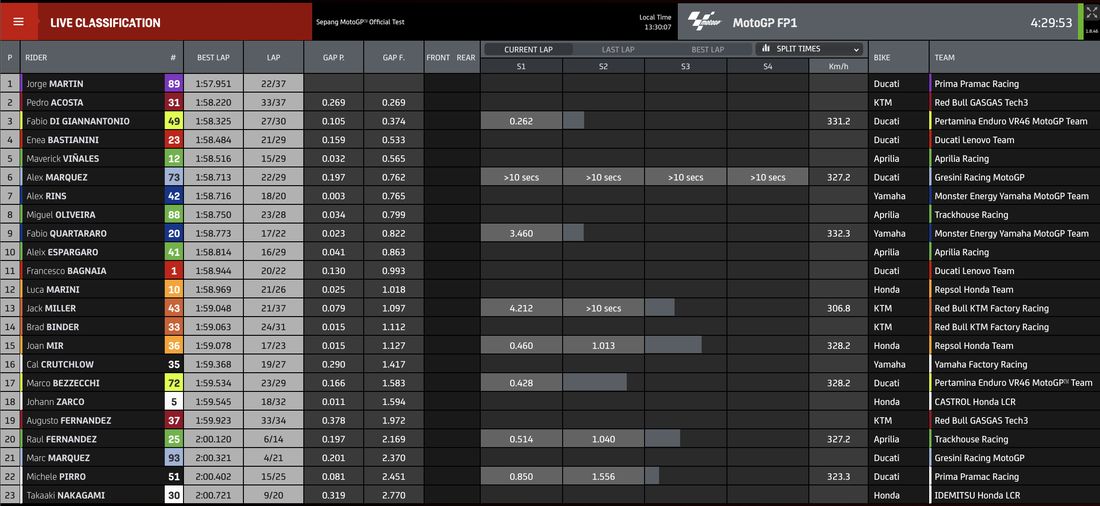Click S2 split value 1.556
Viewport: 1100px width, 506px height.
pyautogui.click(x=603, y=477)
